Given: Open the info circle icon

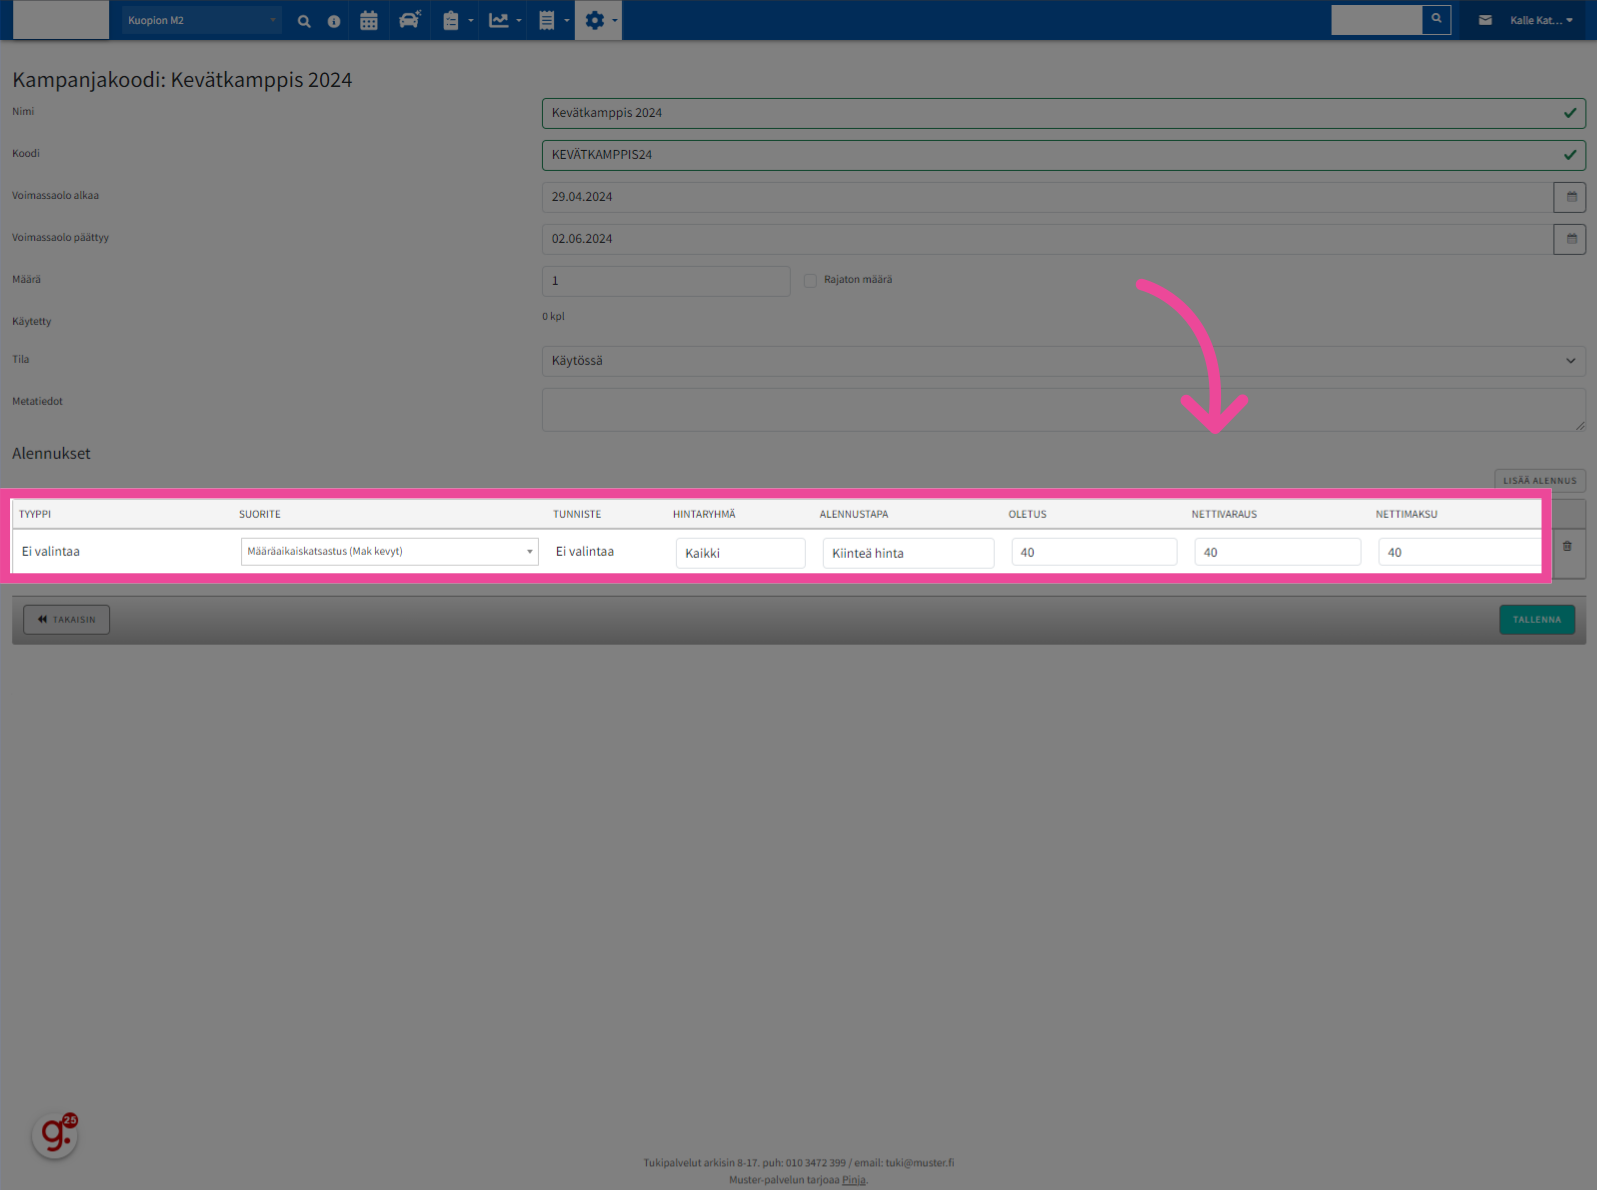Looking at the screenshot, I should click(x=334, y=21).
